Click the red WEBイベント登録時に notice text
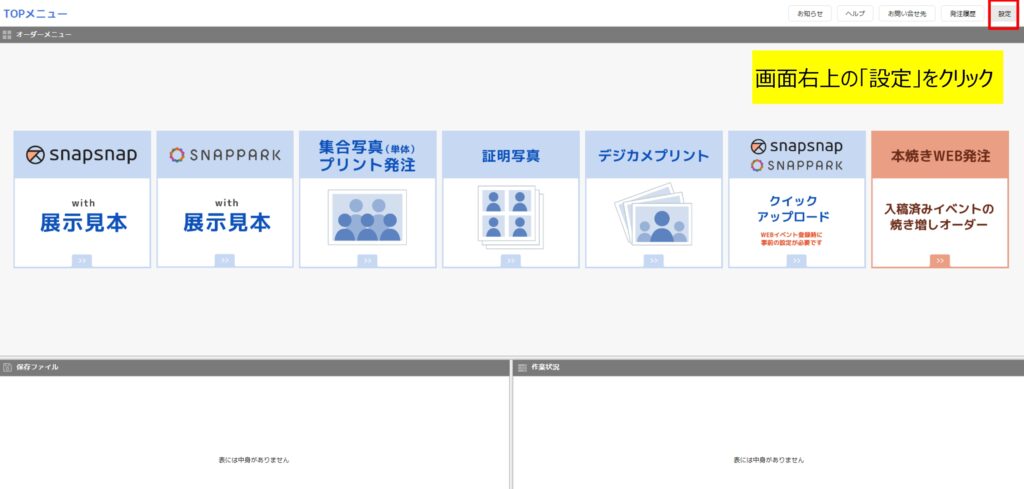Screen dimensions: 1024x489 793,238
